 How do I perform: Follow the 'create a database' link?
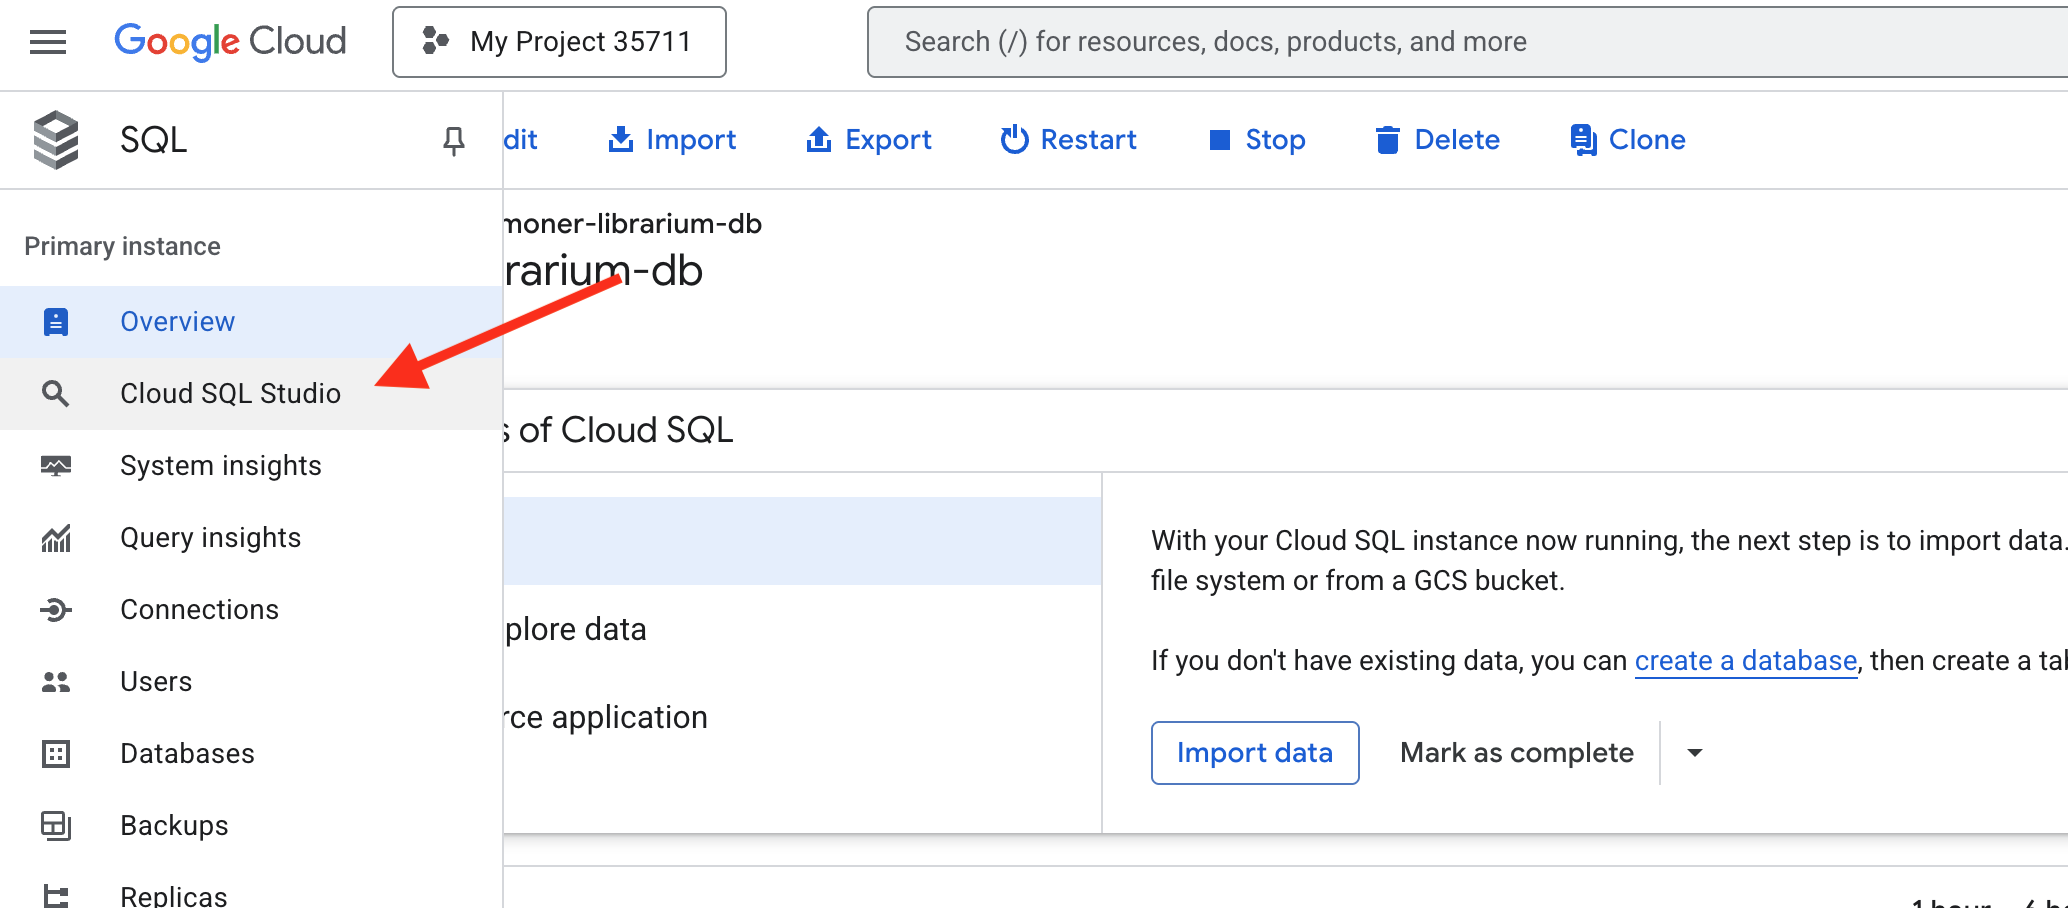click(1745, 661)
